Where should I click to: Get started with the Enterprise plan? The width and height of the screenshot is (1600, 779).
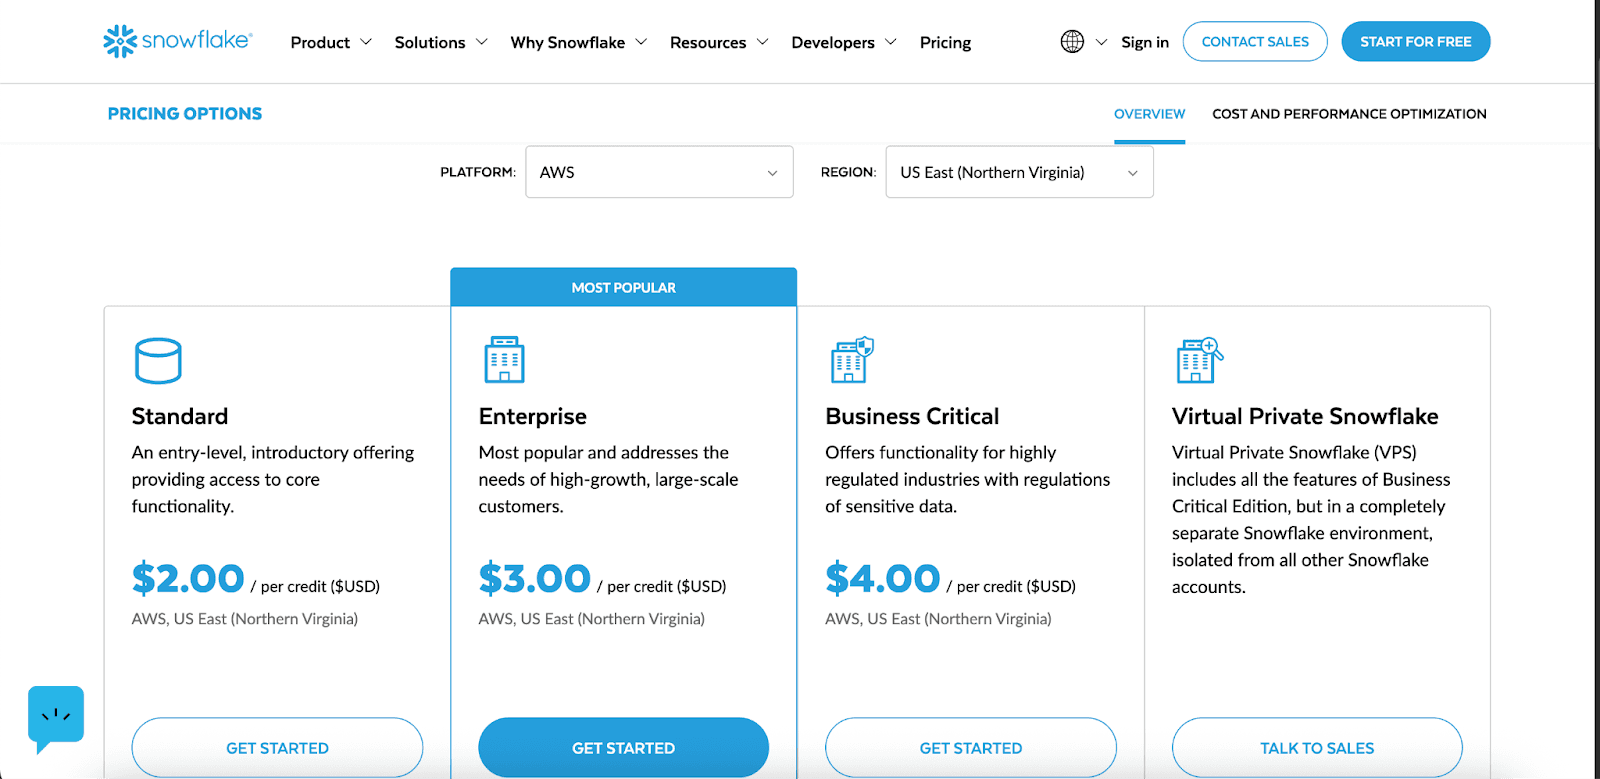pos(623,747)
